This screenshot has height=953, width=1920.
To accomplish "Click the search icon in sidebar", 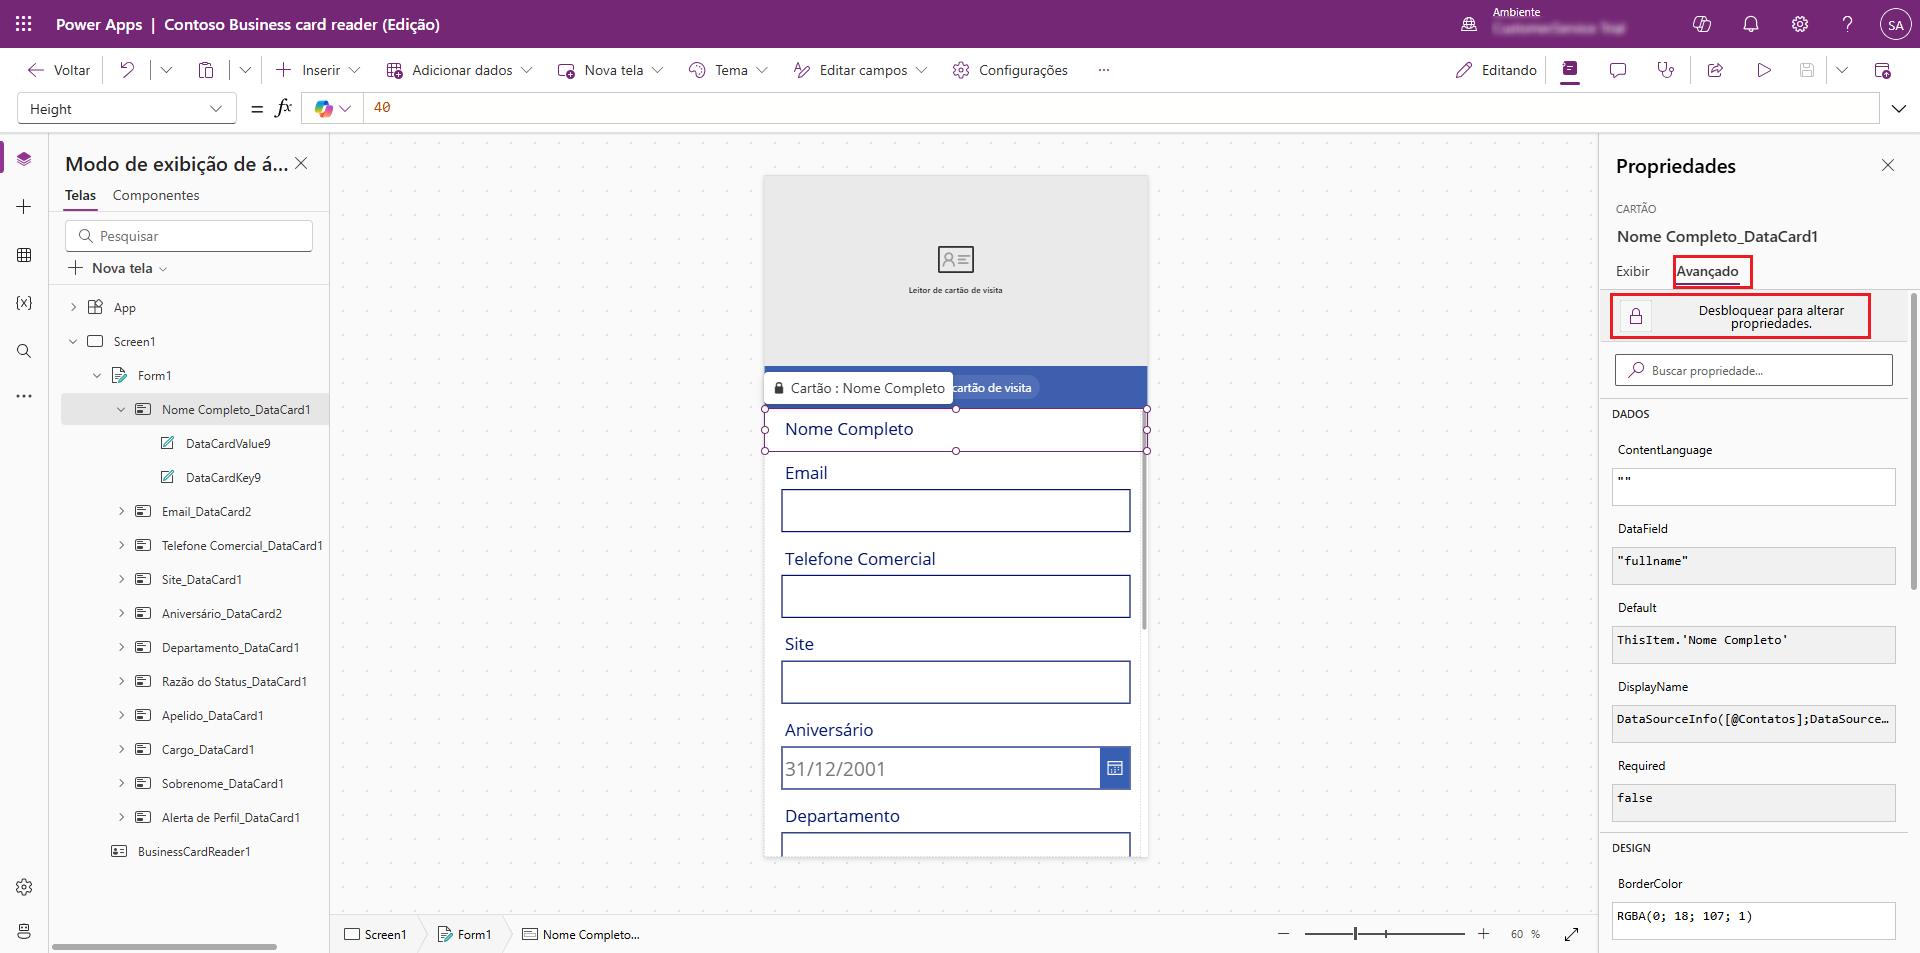I will tap(24, 351).
